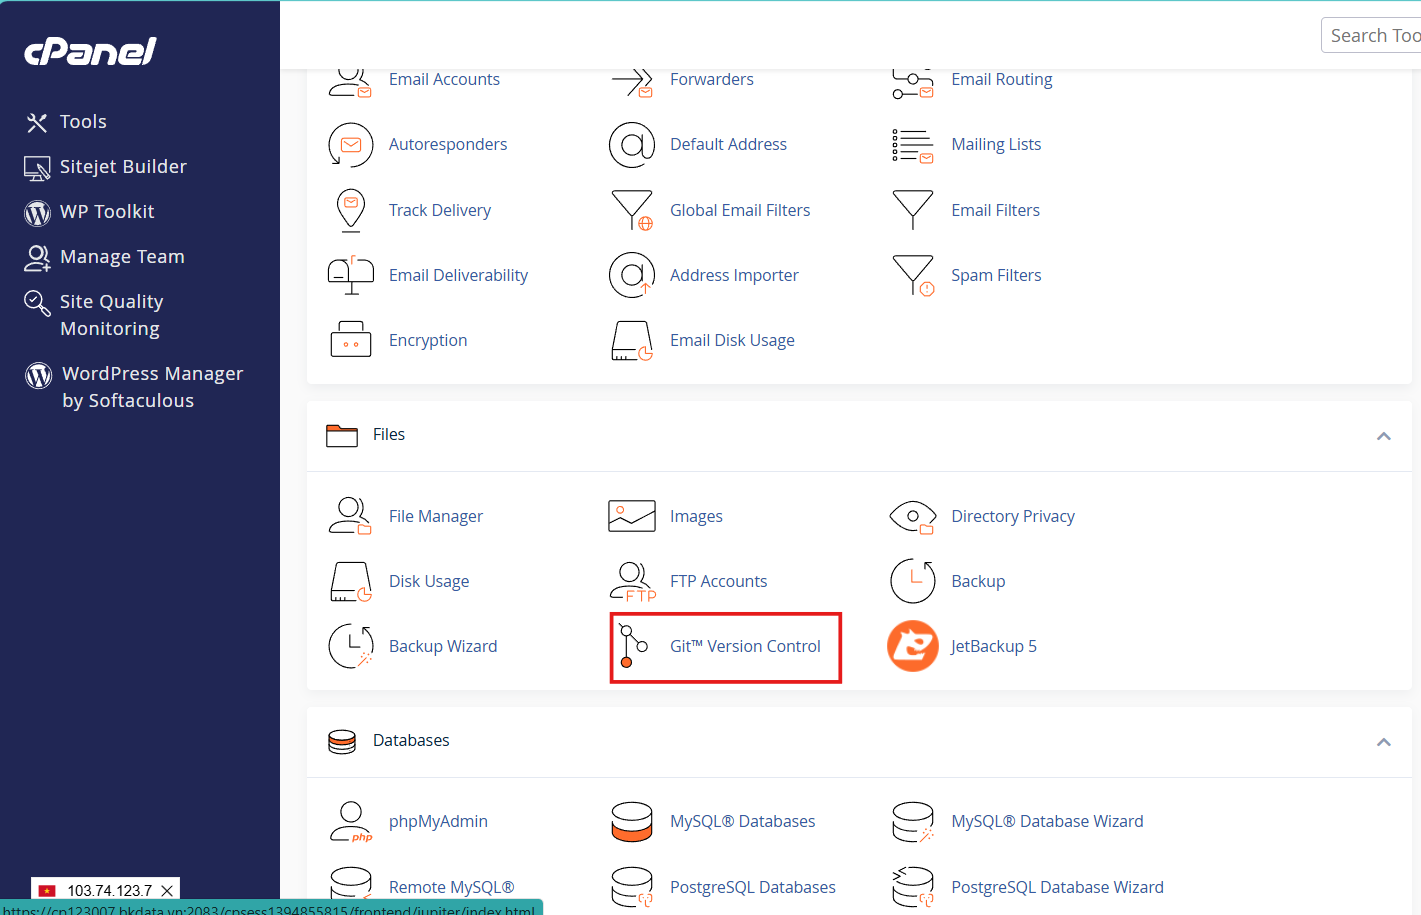Open the JetBackup 5 link
Viewport: 1421px width, 915px height.
(x=994, y=646)
